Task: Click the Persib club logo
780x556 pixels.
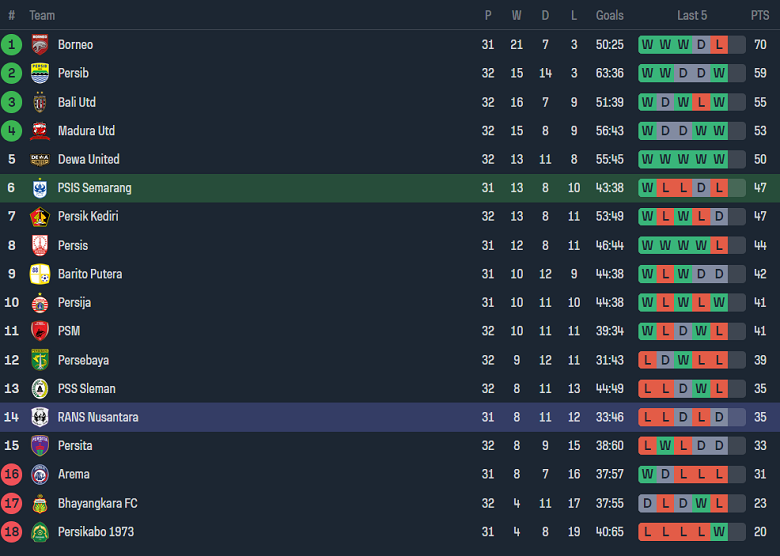Action: (40, 73)
